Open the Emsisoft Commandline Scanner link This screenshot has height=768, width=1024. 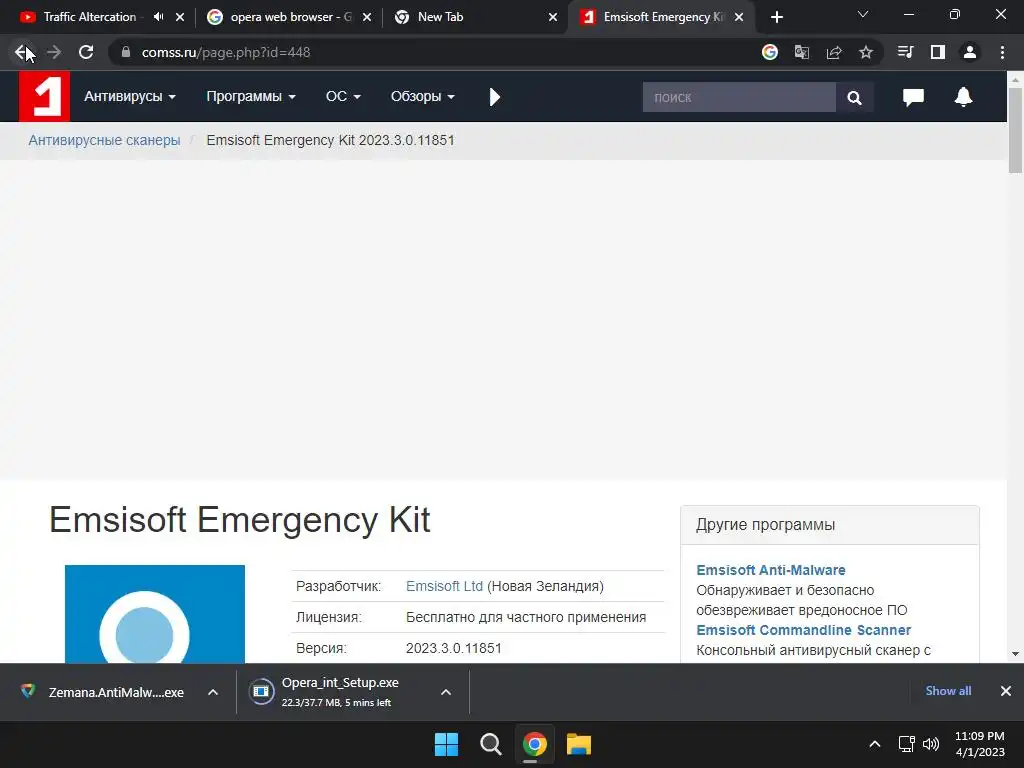[803, 630]
